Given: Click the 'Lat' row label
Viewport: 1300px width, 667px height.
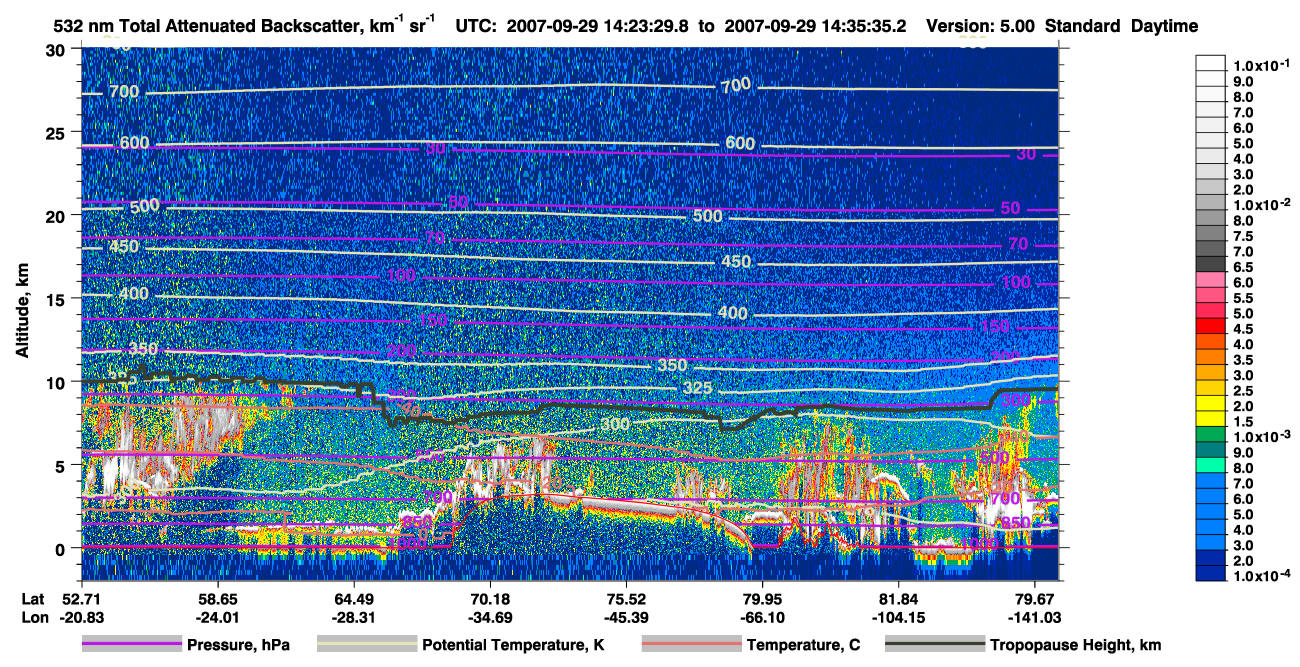Looking at the screenshot, I should click(33, 599).
